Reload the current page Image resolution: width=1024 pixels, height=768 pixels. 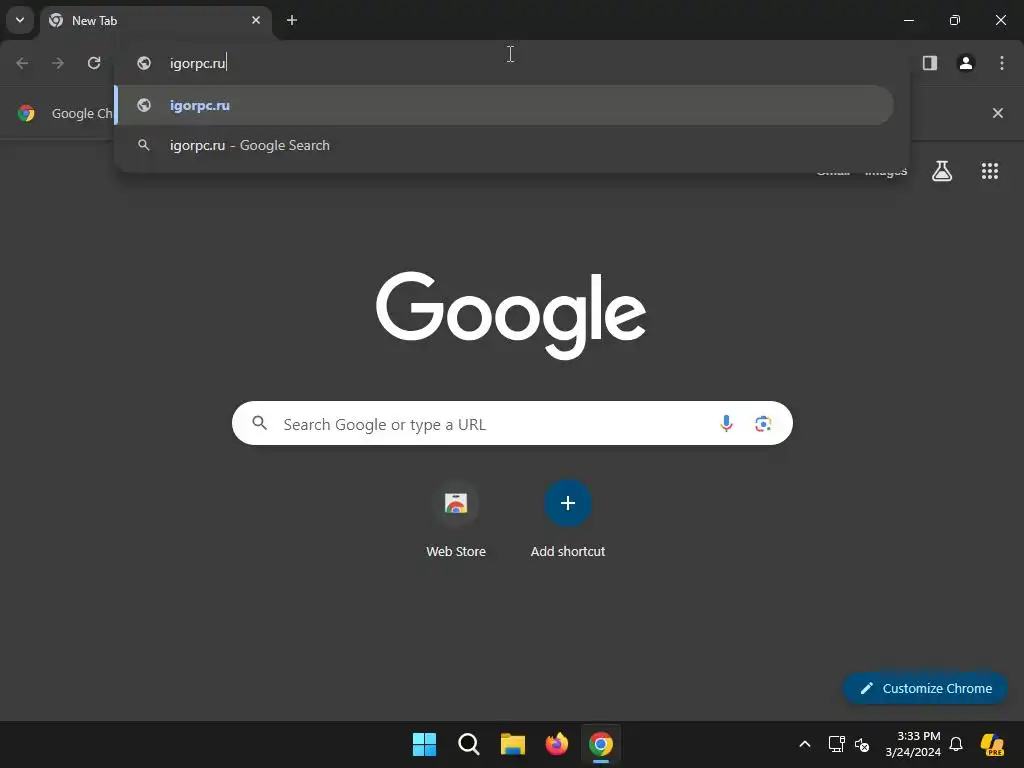pos(94,63)
